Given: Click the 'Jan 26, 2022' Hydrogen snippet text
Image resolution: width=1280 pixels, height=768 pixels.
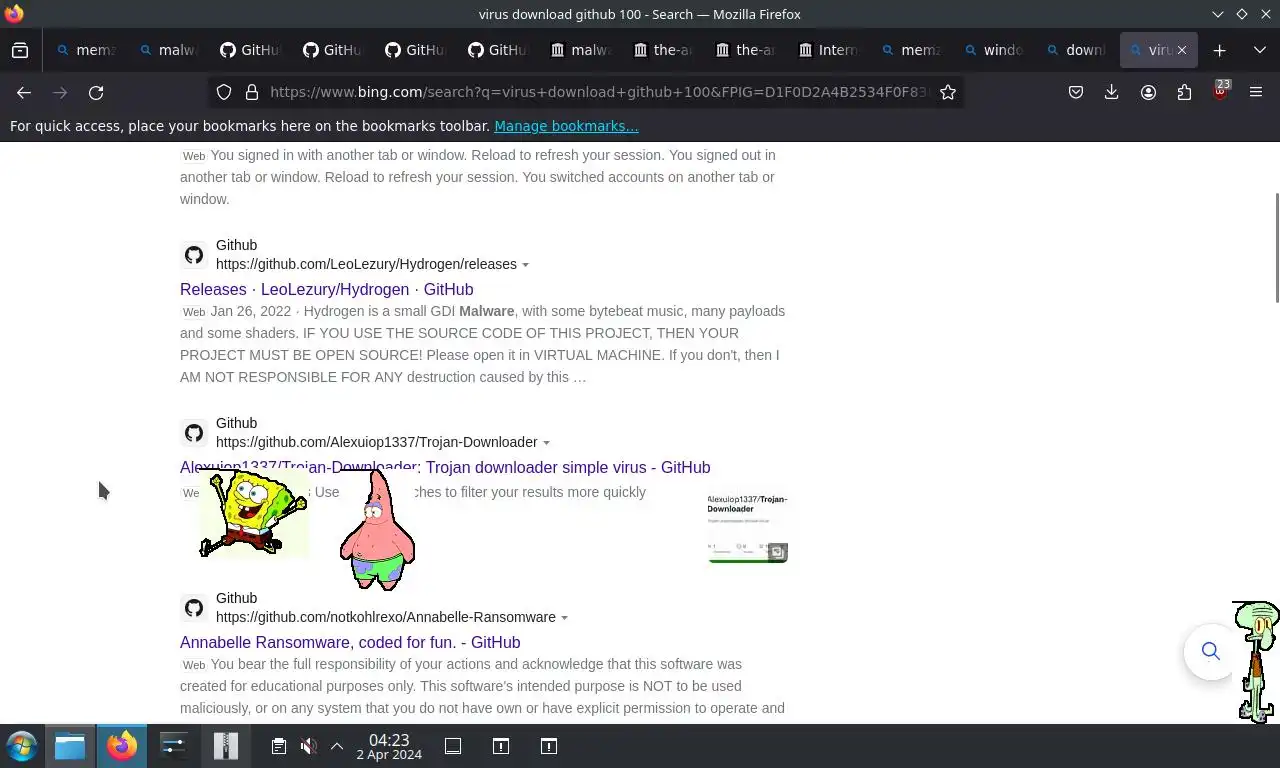Looking at the screenshot, I should coord(251,311).
